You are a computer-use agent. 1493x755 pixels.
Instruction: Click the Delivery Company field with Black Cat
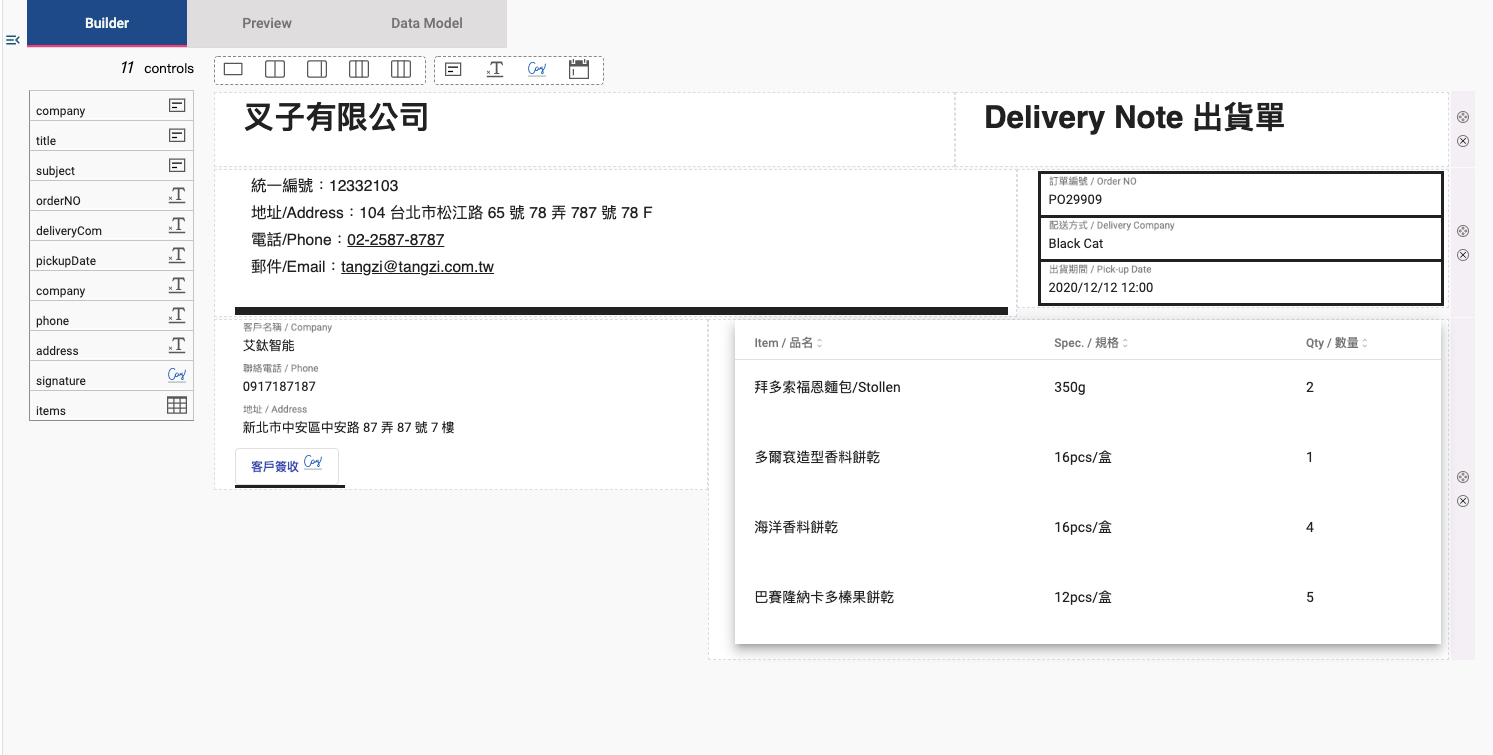(x=1241, y=238)
